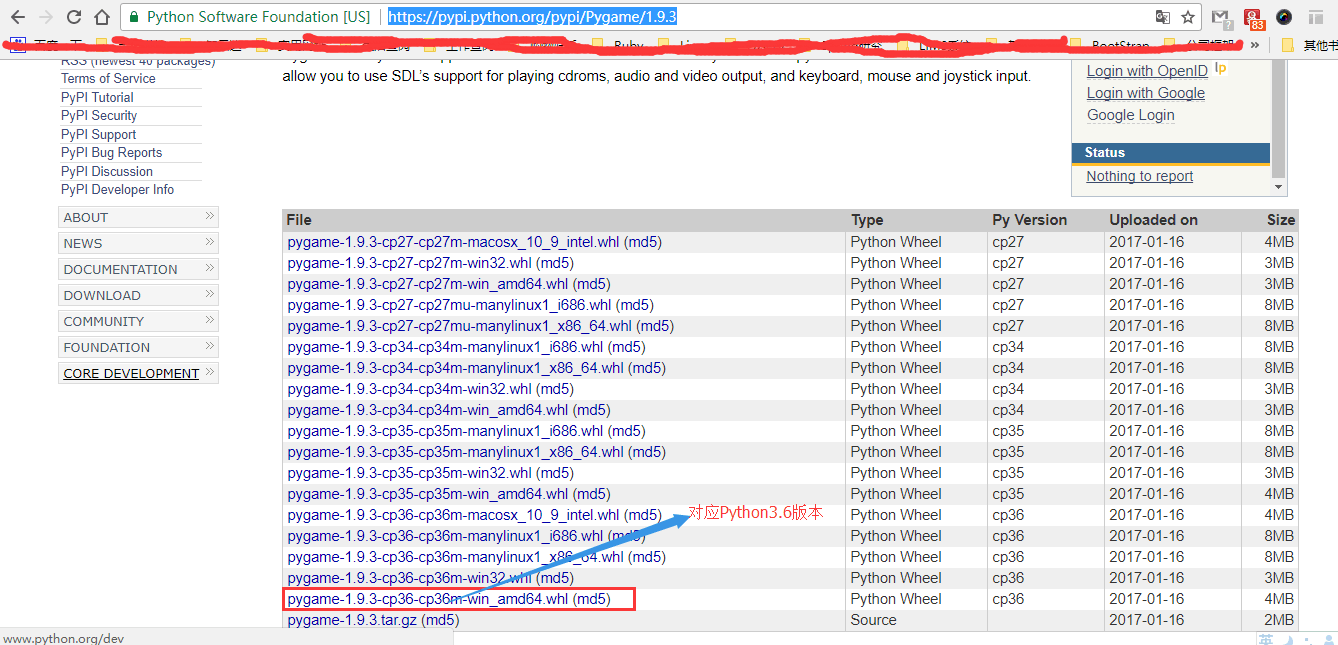Open Terms of Service link

[x=108, y=79]
